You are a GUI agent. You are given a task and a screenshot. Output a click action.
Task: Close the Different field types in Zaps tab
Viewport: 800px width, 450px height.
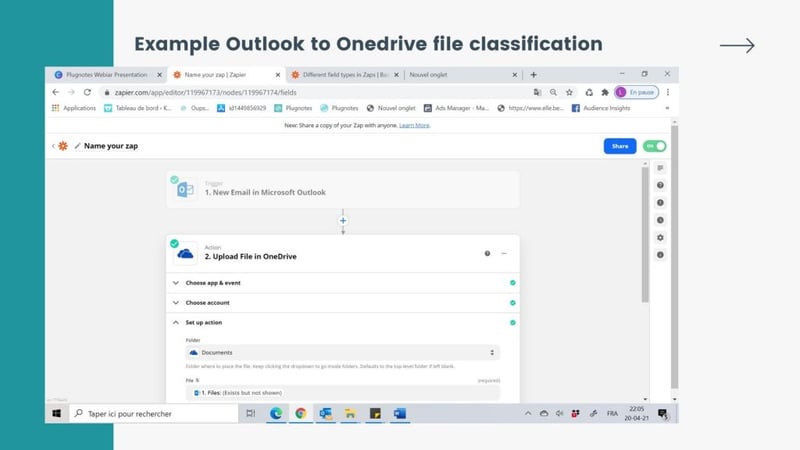point(396,74)
